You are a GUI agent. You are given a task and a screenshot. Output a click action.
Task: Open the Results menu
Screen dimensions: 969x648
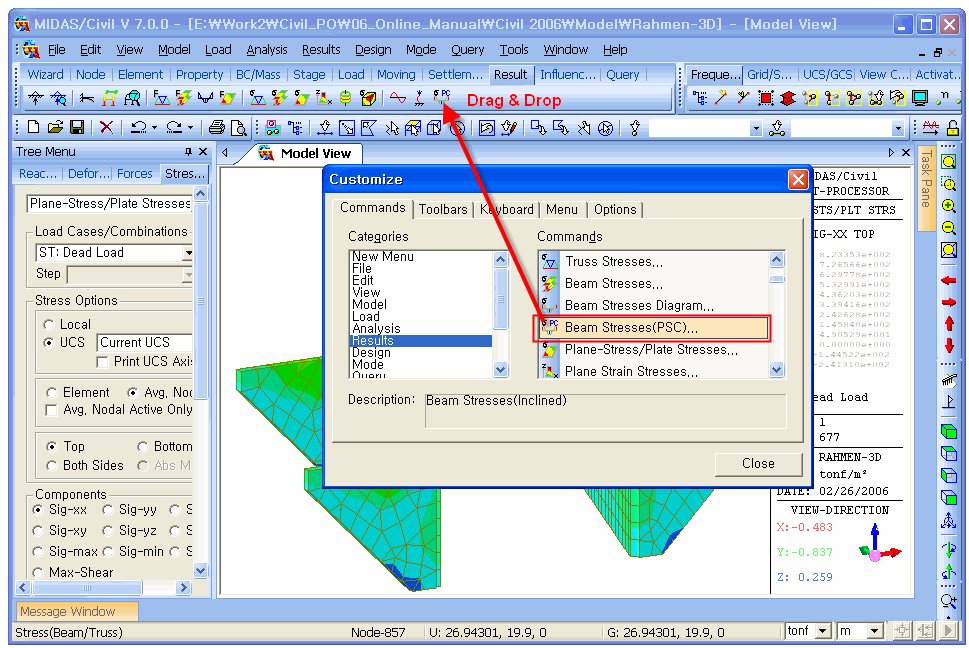pyautogui.click(x=321, y=49)
